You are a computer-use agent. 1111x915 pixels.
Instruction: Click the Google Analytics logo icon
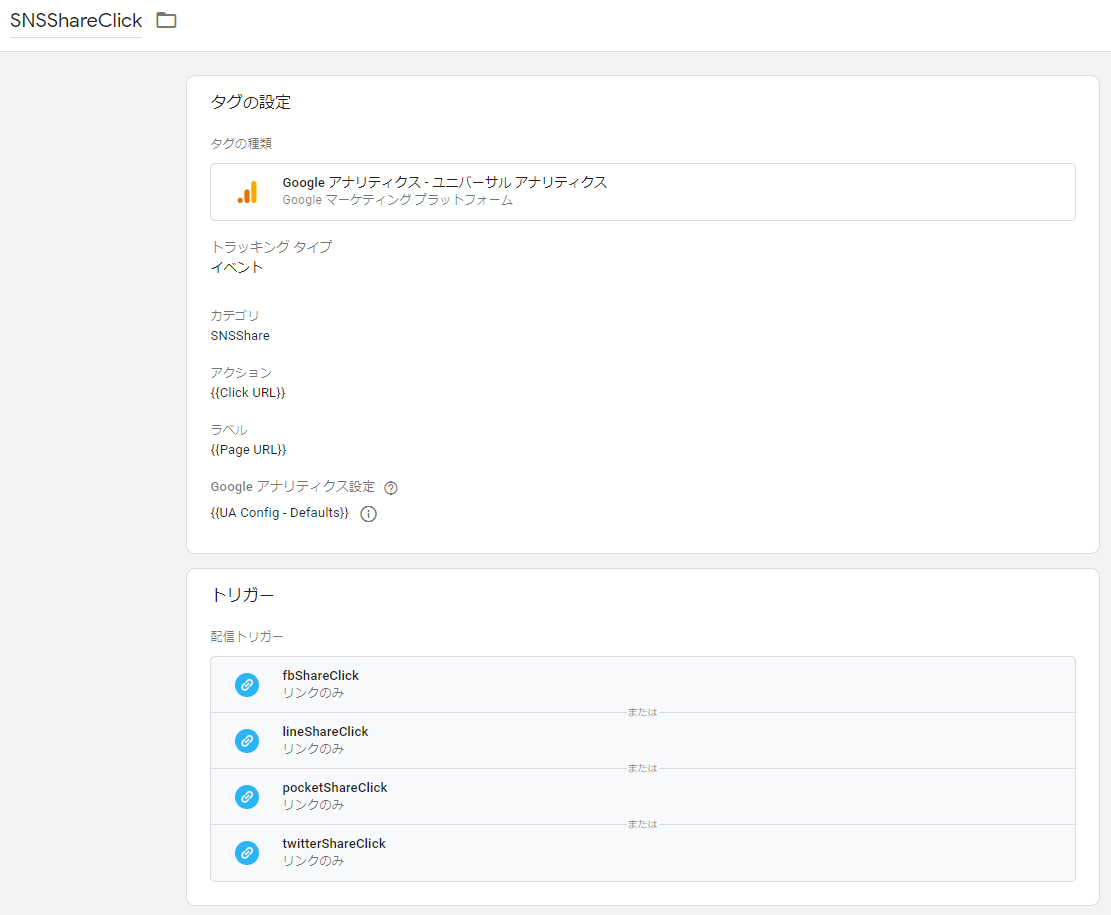(x=247, y=192)
